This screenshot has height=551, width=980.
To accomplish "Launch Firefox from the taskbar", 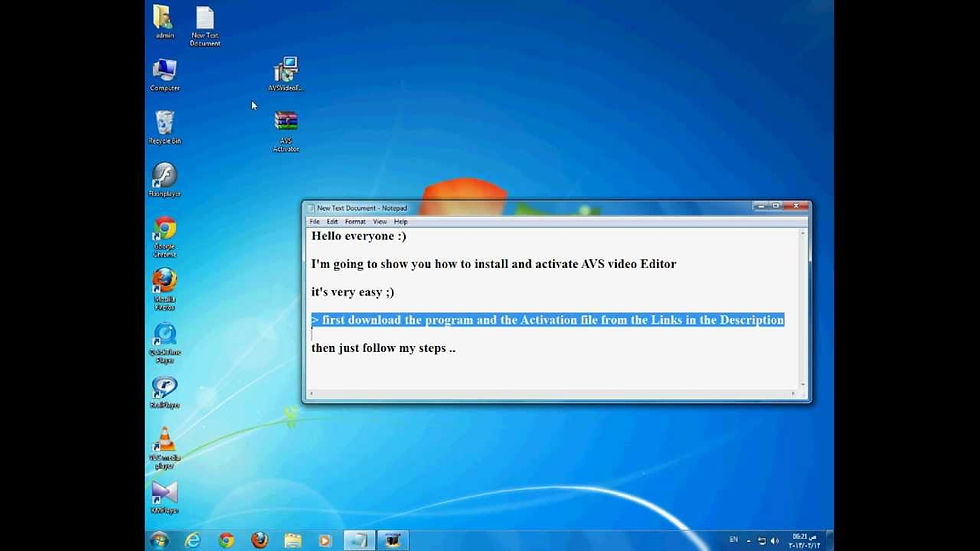I will click(259, 540).
